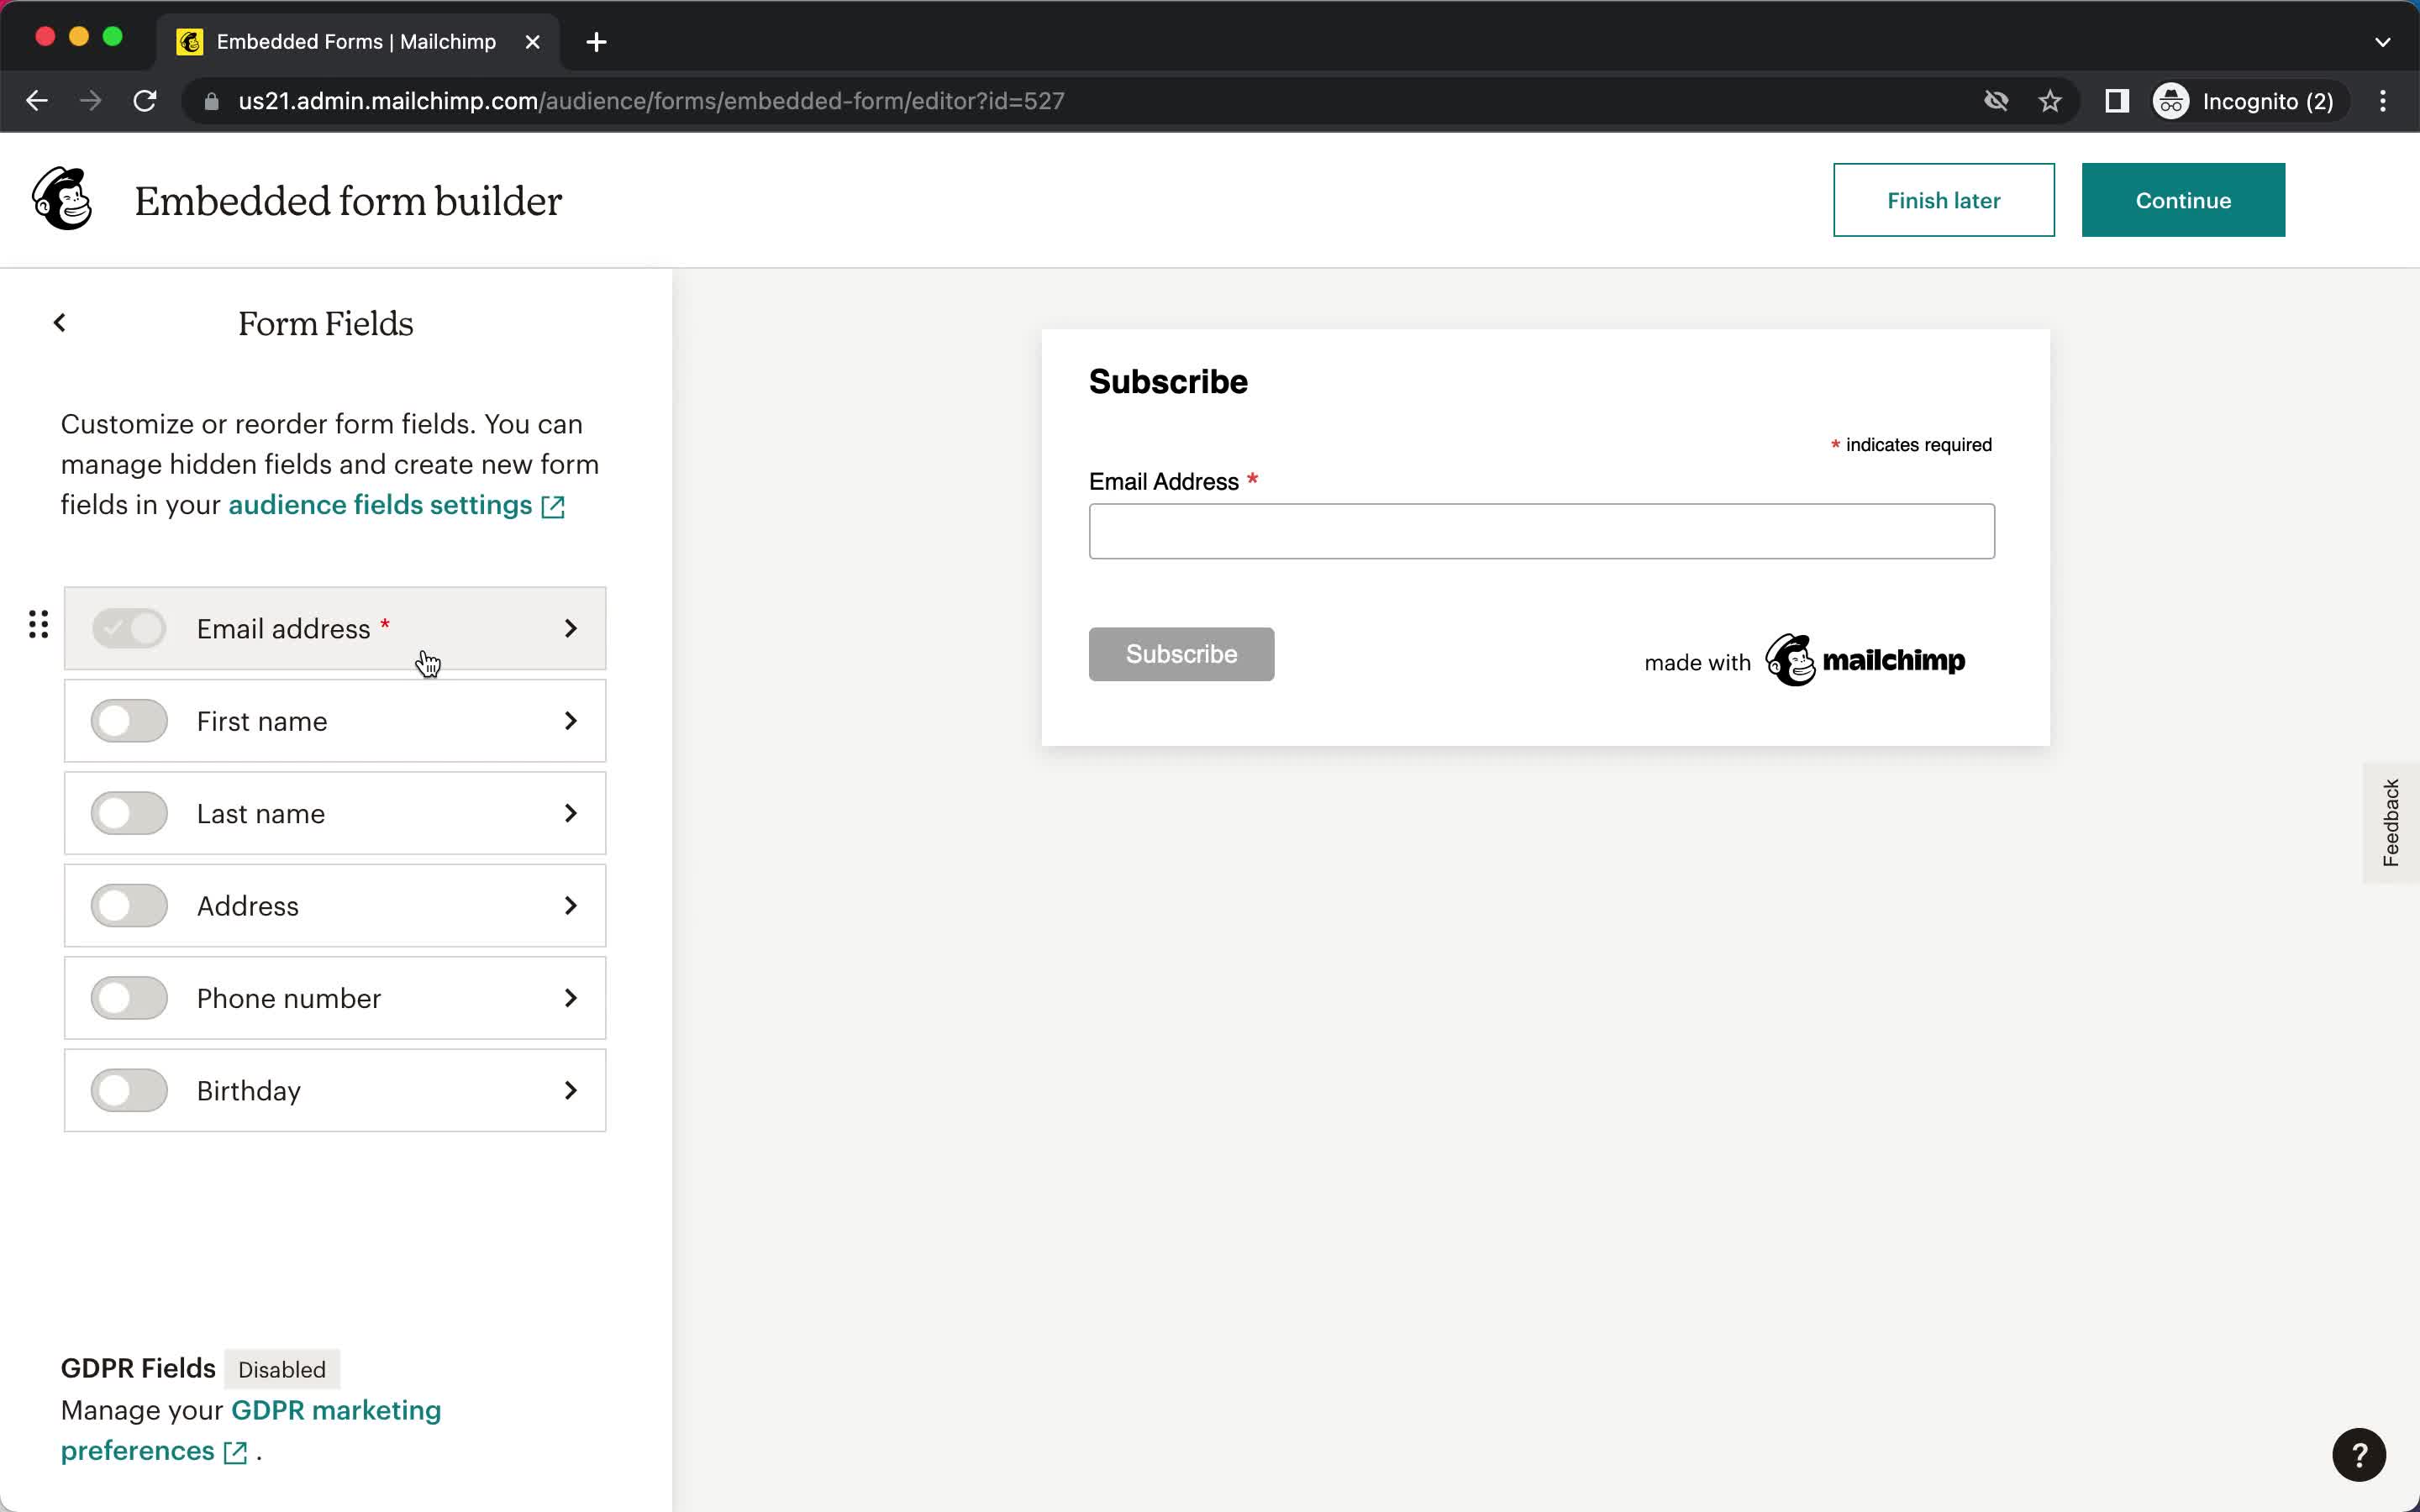Expand the Phone number field settings chevron
Image resolution: width=2420 pixels, height=1512 pixels.
click(x=570, y=998)
